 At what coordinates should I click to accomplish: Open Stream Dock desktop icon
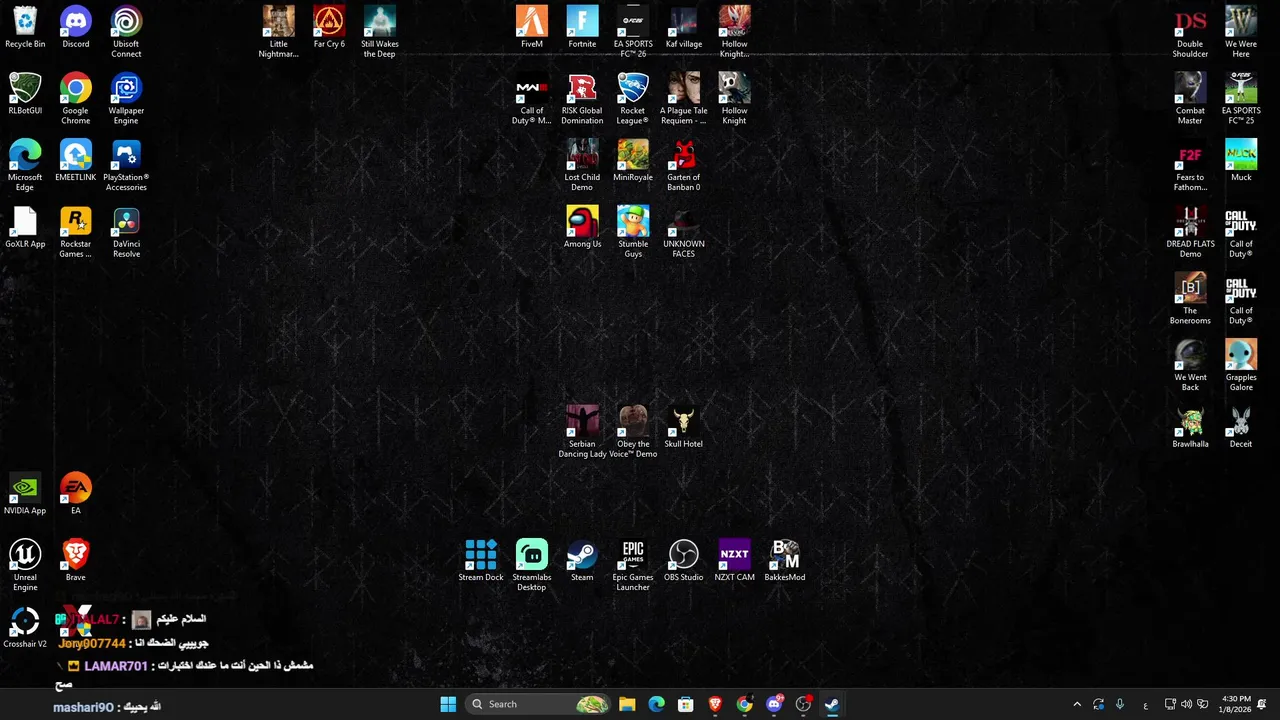[481, 560]
